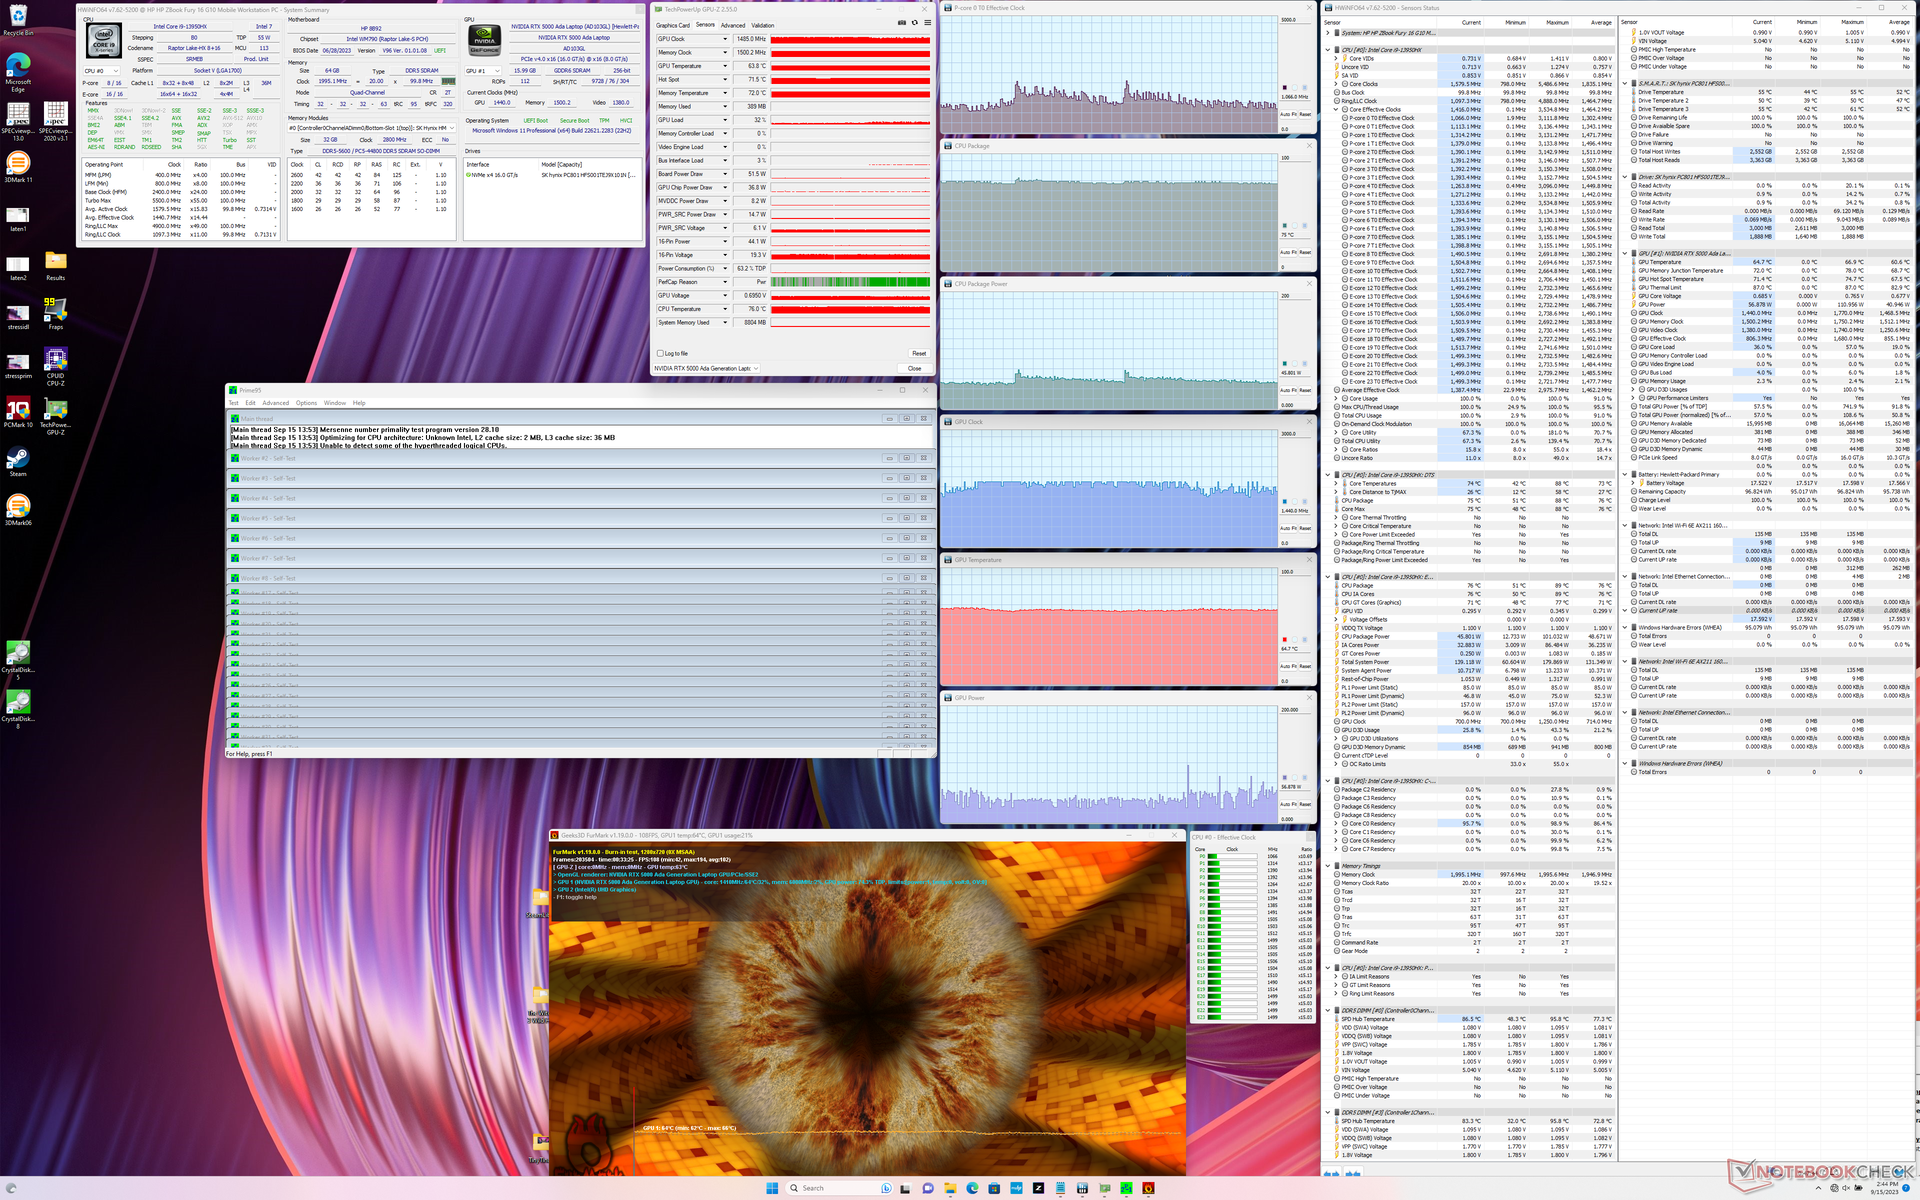Image resolution: width=1920 pixels, height=1200 pixels.
Task: Switch to the Graphics Card tab in GPU-Z
Action: [x=673, y=25]
